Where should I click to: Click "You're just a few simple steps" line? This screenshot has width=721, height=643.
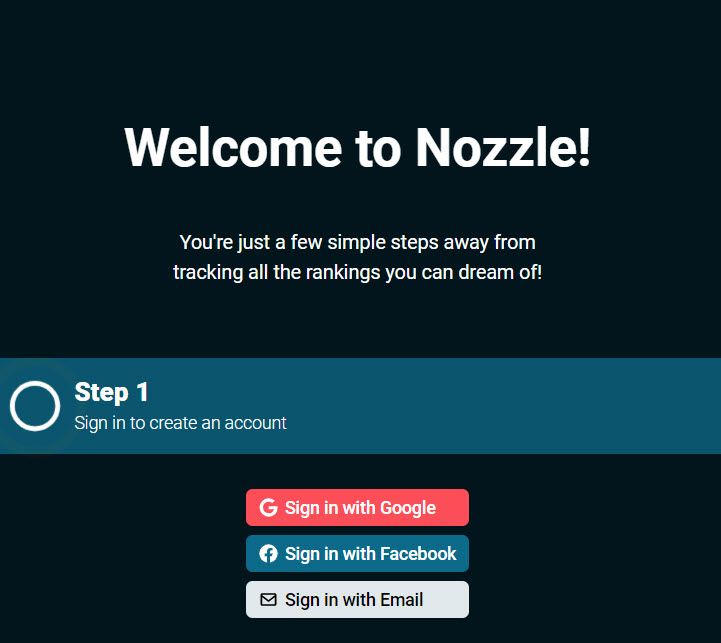tap(357, 242)
